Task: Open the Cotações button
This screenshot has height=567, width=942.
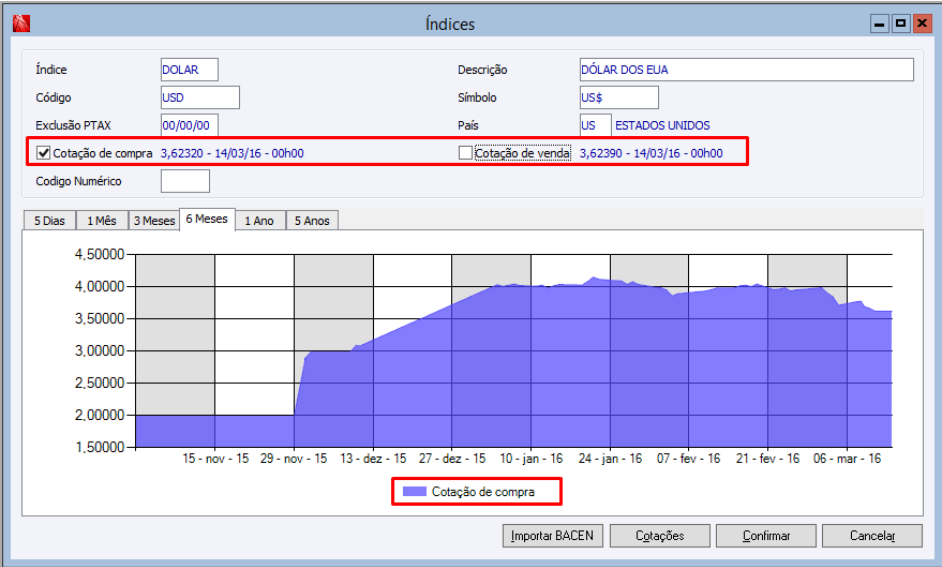Action: pos(660,535)
